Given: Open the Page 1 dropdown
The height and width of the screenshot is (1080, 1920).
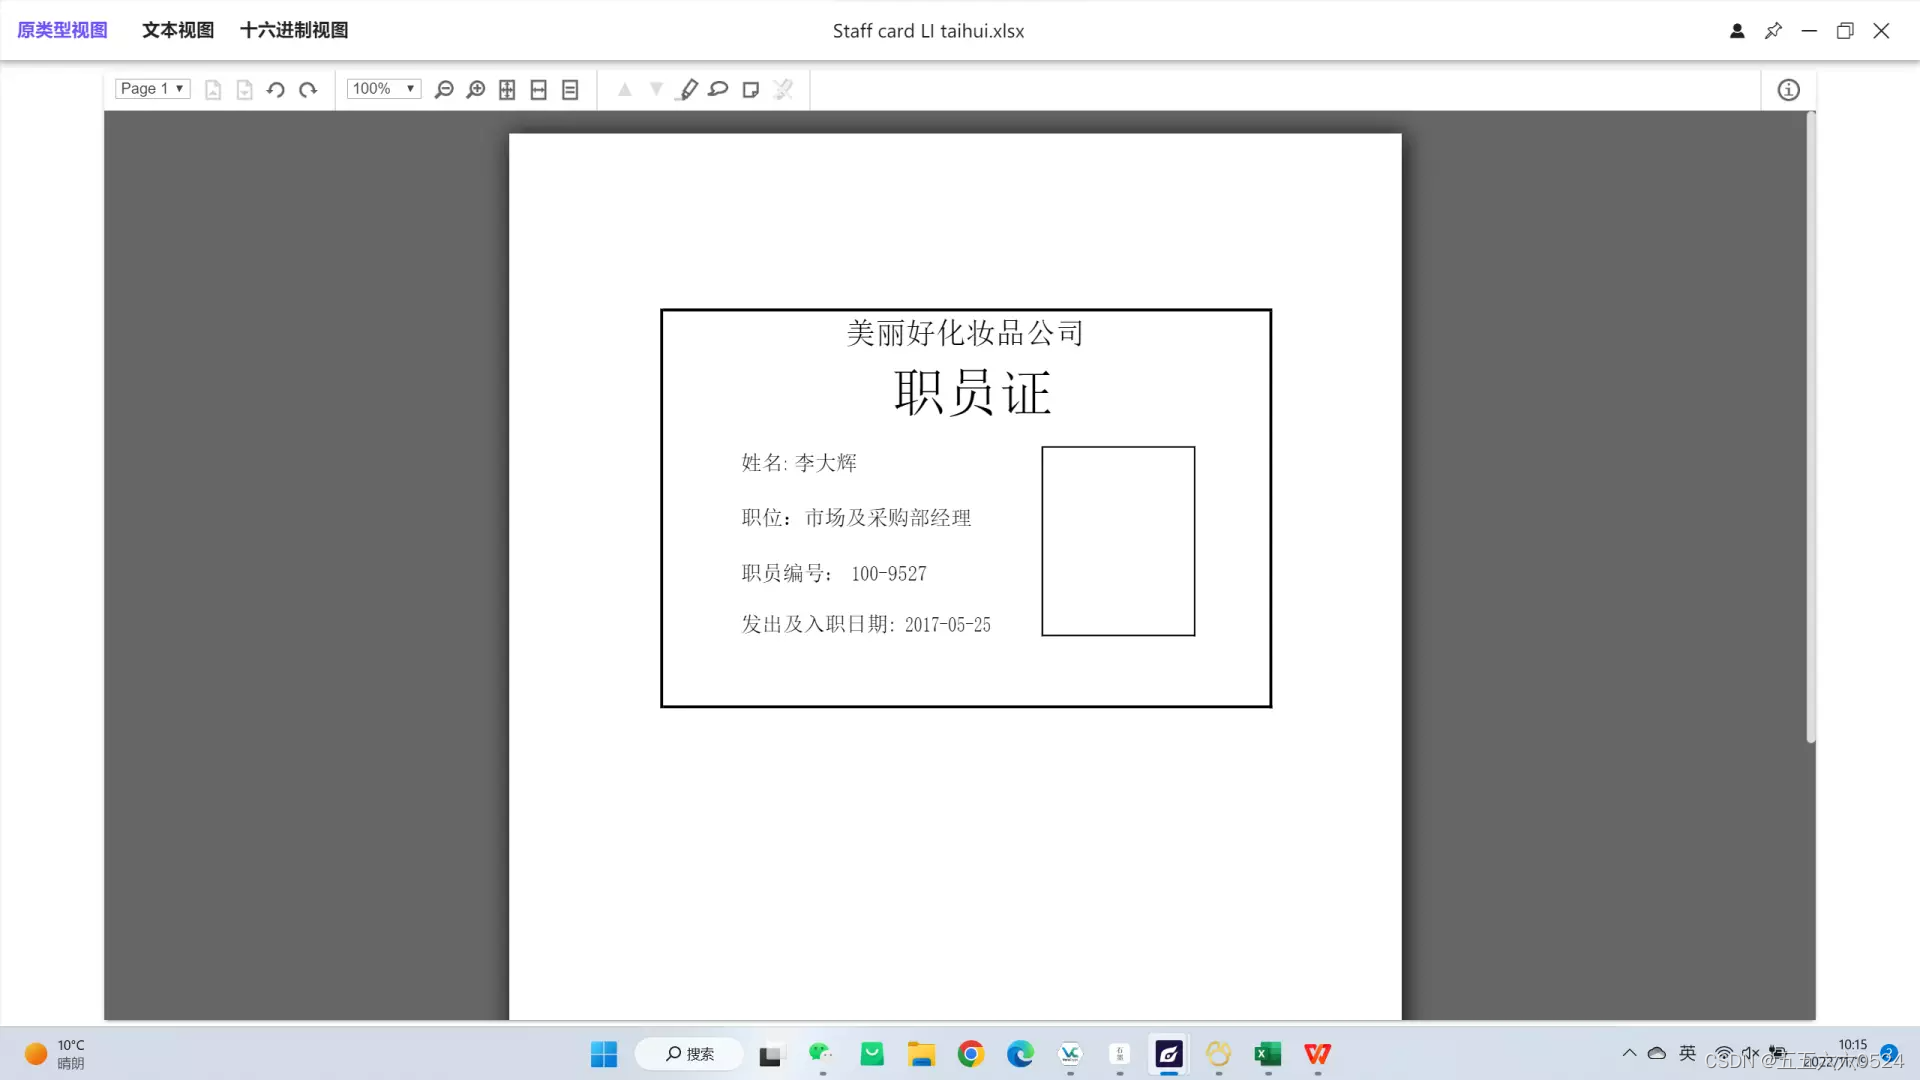Looking at the screenshot, I should (x=152, y=89).
